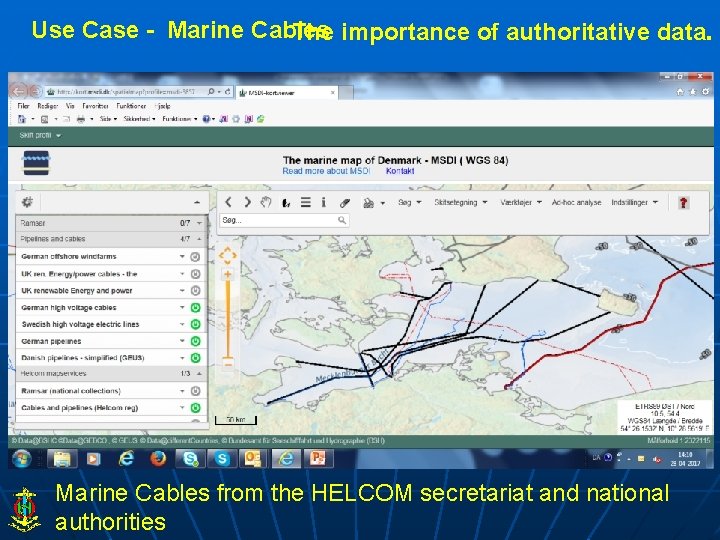The height and width of the screenshot is (540, 720).
Task: Click the measure tool next to hand
Action: (286, 202)
